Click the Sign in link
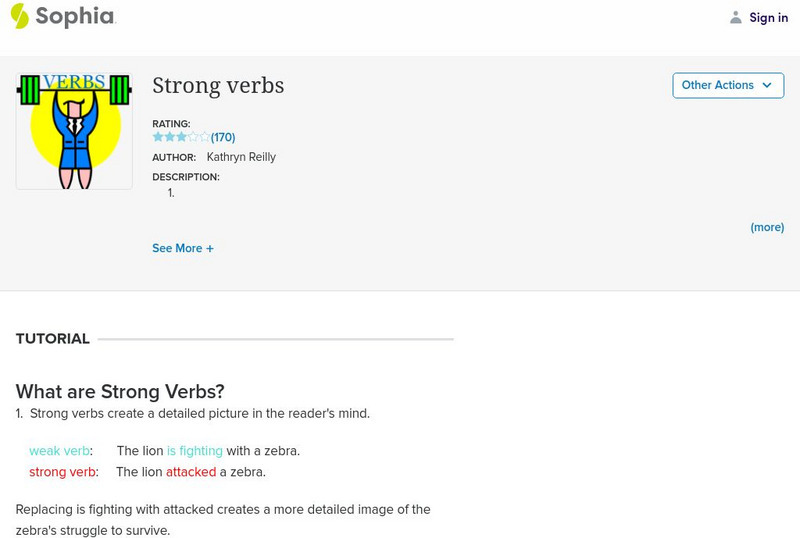The width and height of the screenshot is (800, 538). 768,17
